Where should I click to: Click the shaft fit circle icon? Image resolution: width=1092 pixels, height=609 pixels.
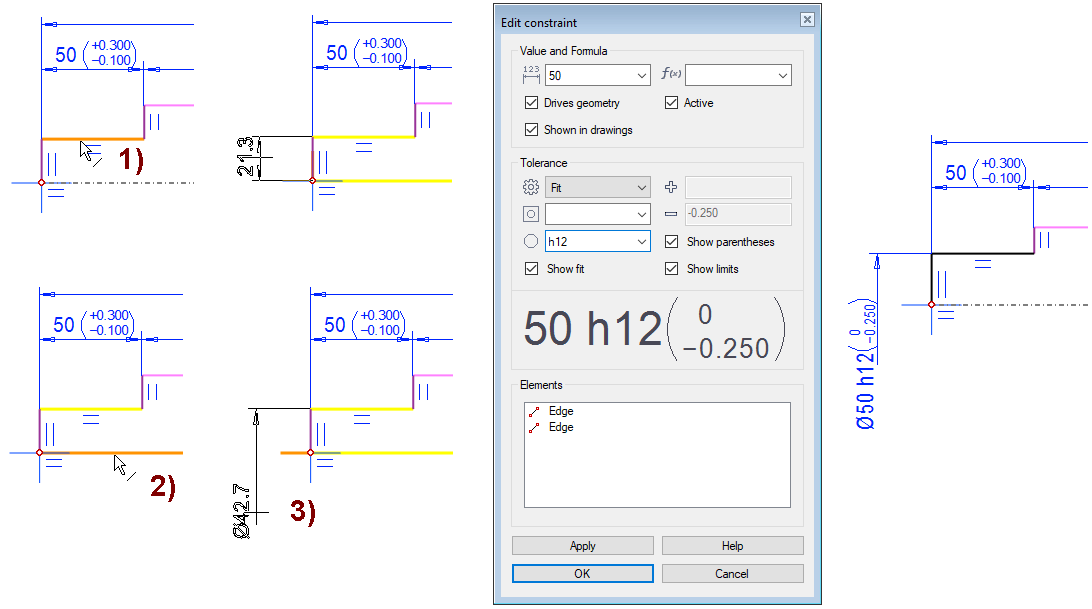(x=530, y=241)
